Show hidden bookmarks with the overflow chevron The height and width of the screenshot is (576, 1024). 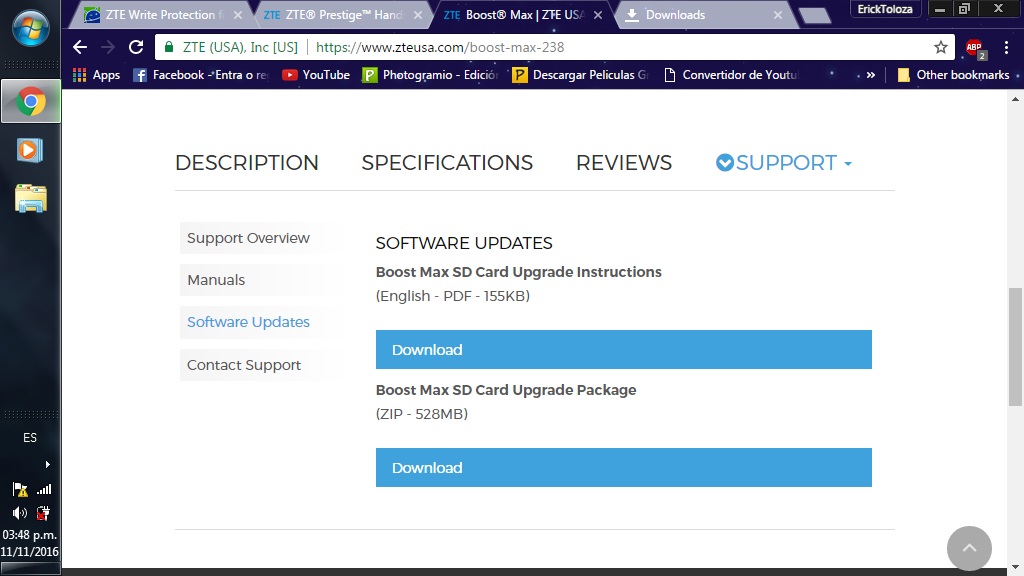click(870, 75)
